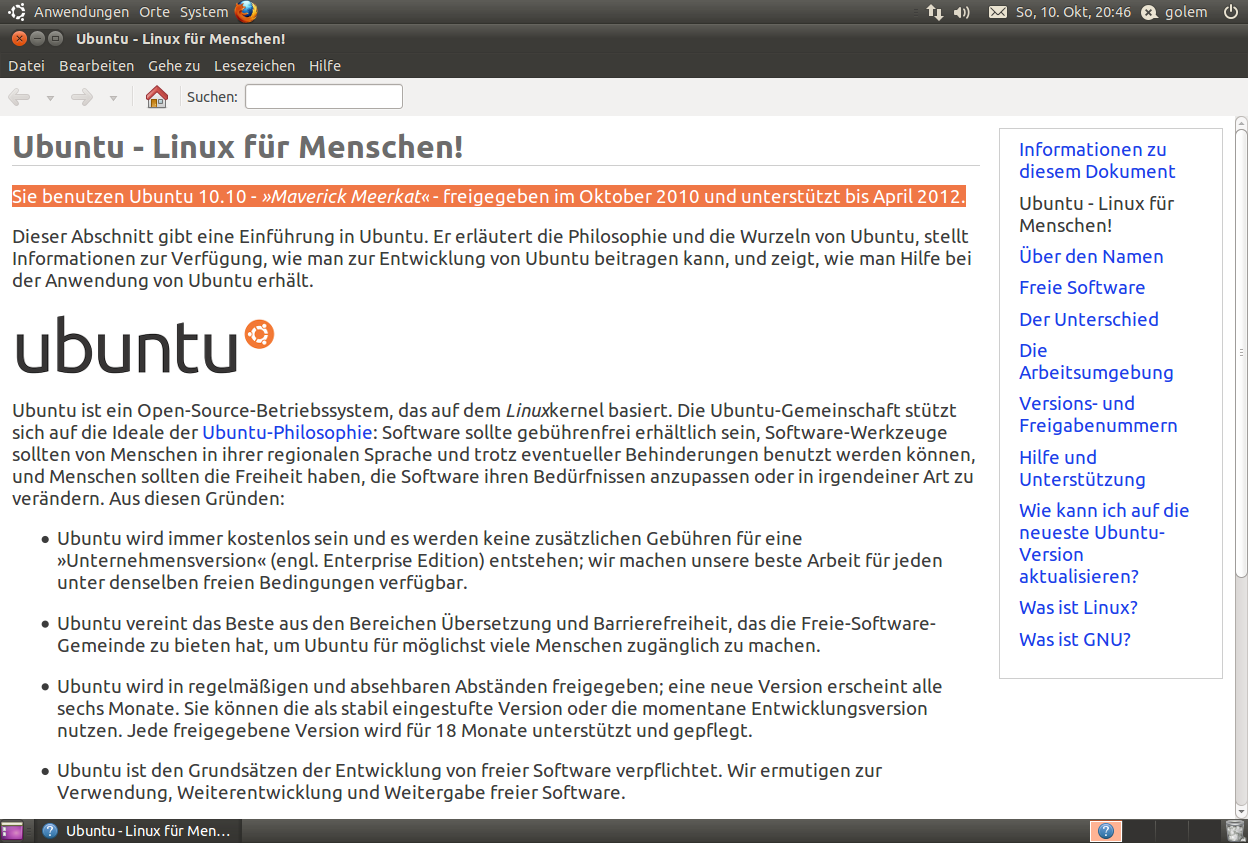Open the messaging envelope indicator

click(x=997, y=12)
